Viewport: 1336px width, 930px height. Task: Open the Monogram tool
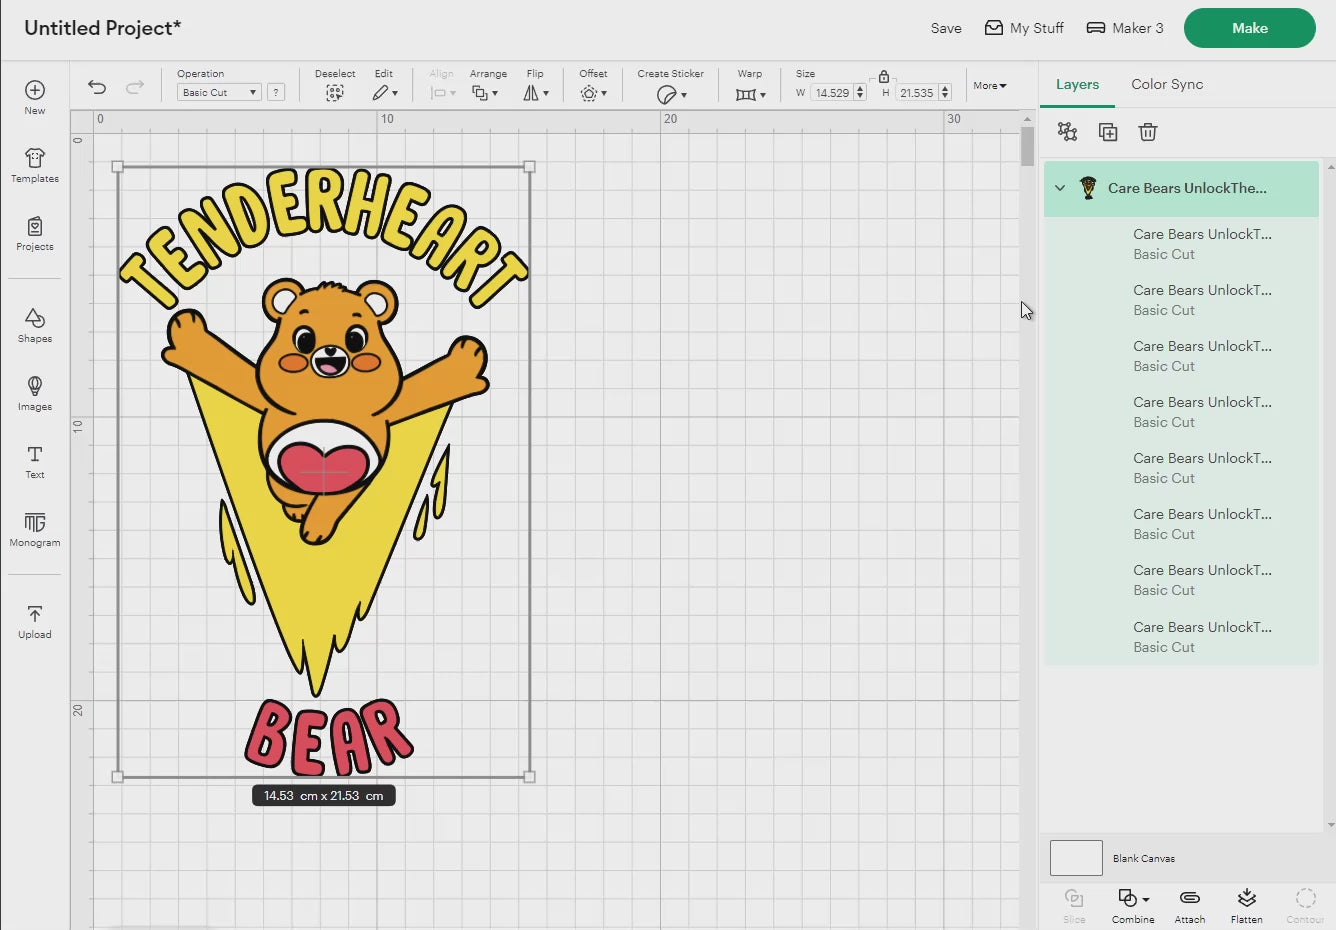35,529
